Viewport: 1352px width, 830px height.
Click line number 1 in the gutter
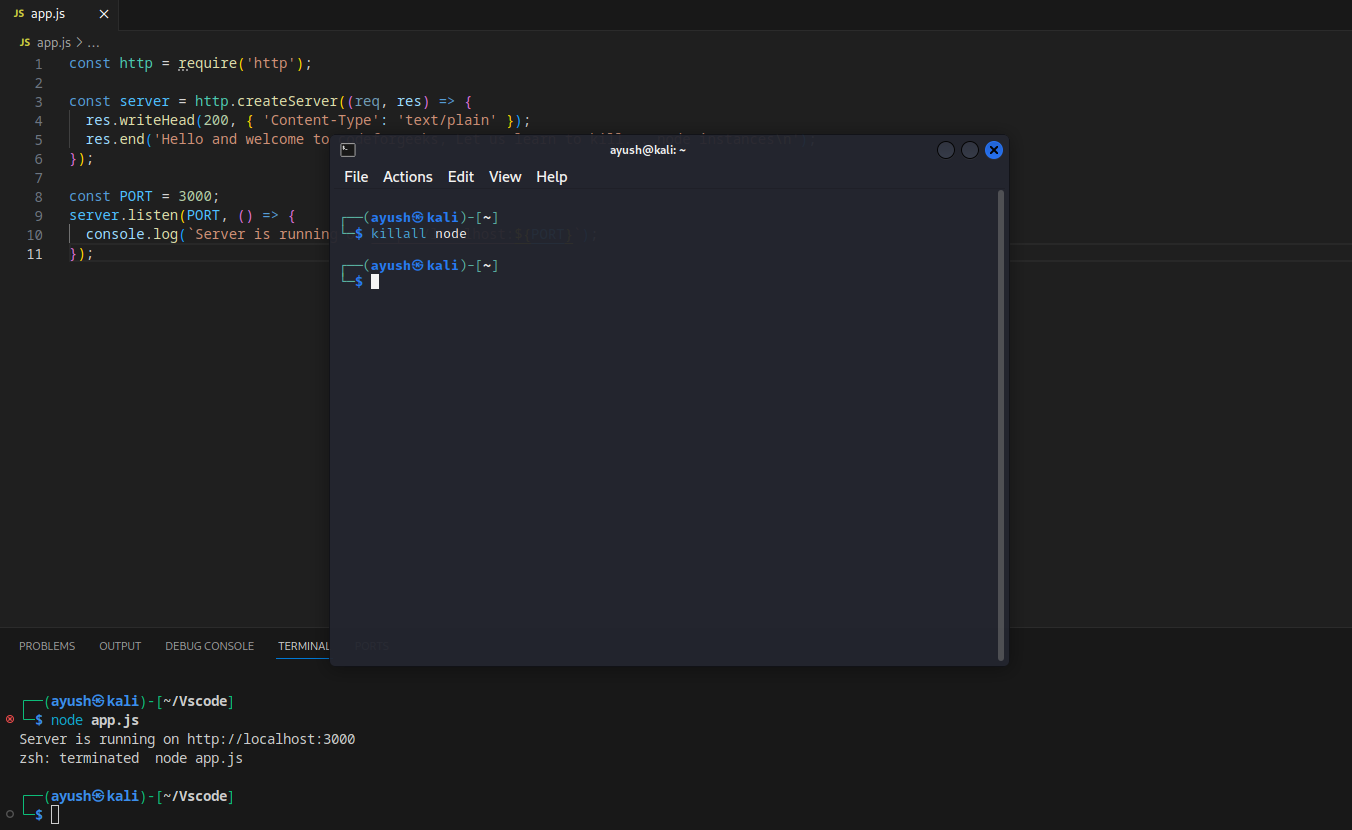(39, 63)
